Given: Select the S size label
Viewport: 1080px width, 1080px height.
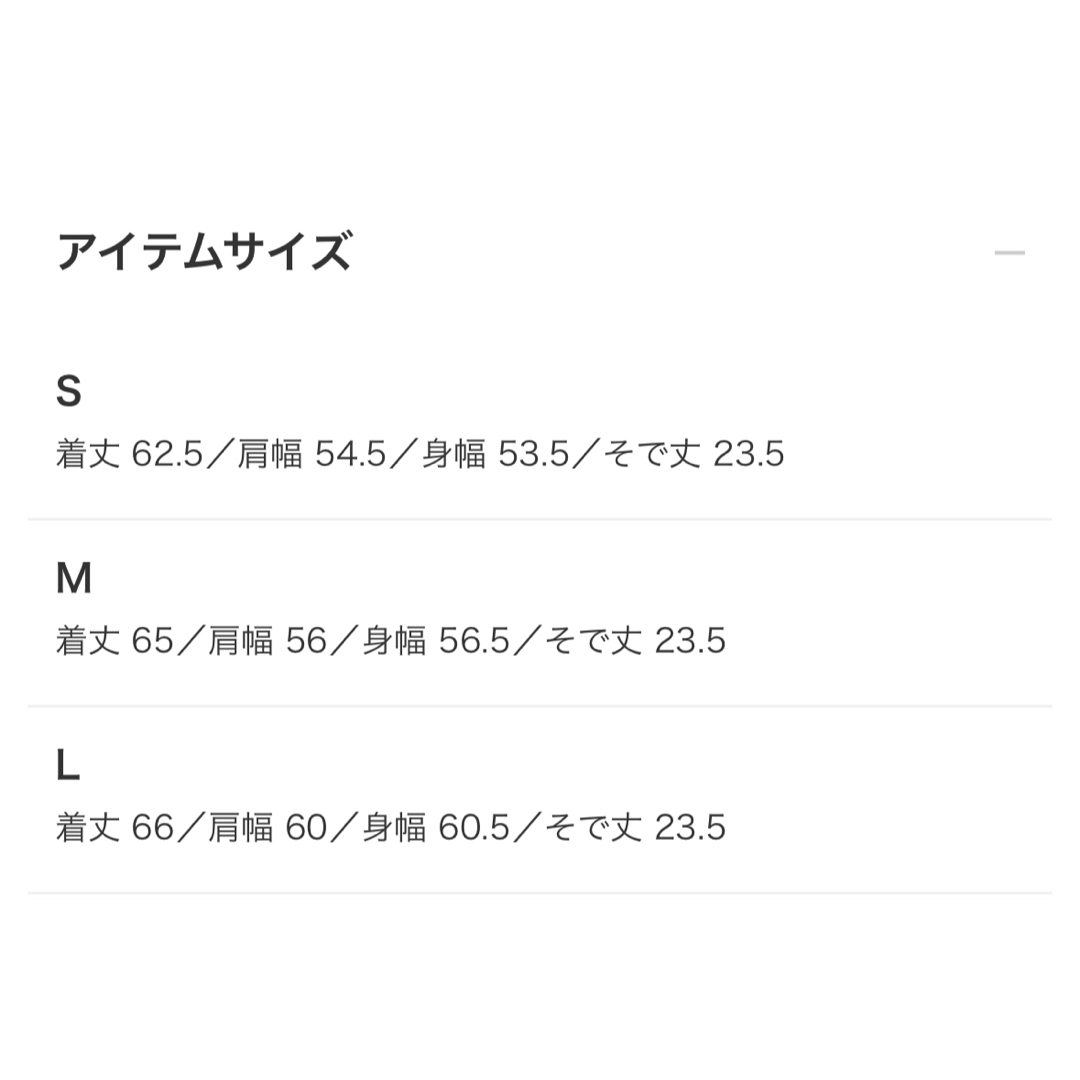Looking at the screenshot, I should (68, 391).
